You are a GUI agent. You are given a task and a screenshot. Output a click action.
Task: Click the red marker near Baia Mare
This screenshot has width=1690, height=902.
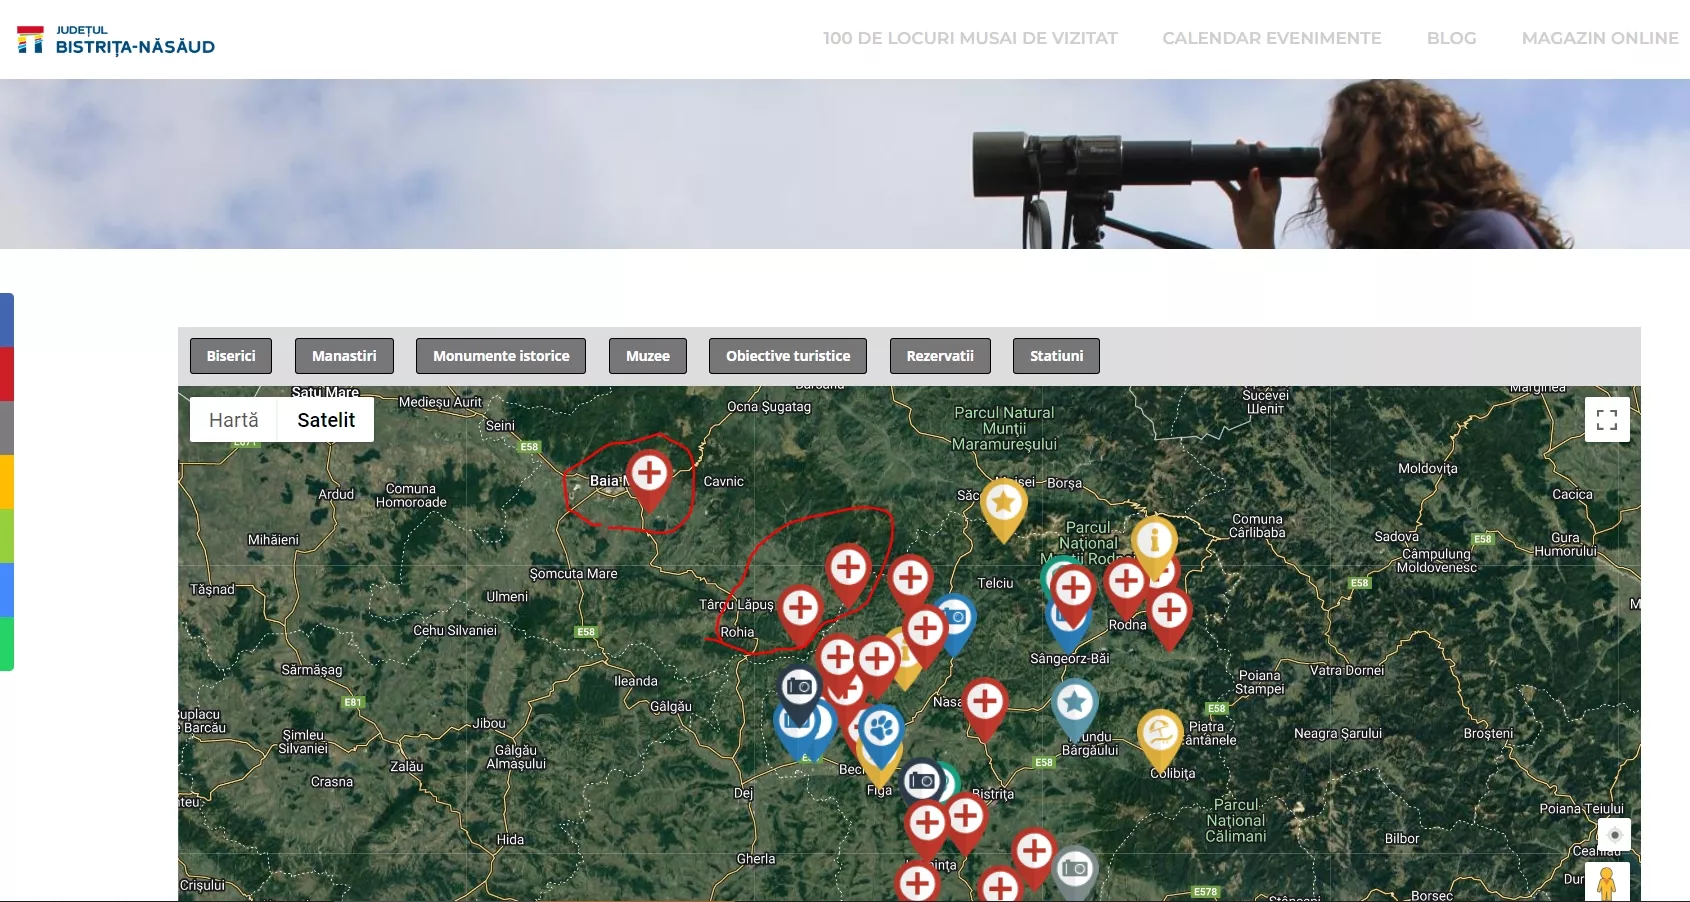click(x=649, y=473)
